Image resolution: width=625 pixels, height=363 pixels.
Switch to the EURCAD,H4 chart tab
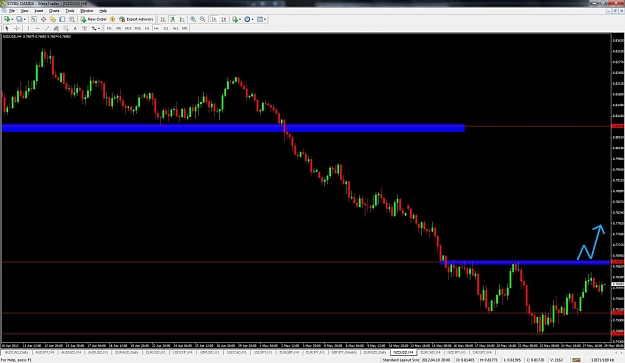430,353
